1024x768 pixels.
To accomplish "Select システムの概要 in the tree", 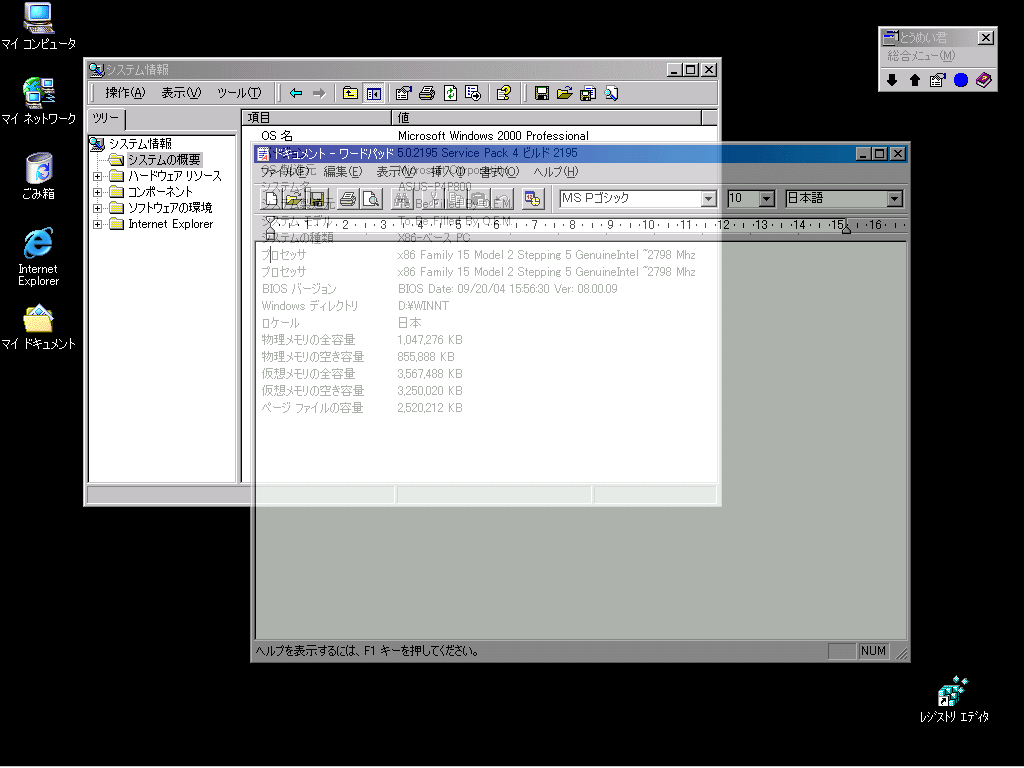I will click(164, 160).
